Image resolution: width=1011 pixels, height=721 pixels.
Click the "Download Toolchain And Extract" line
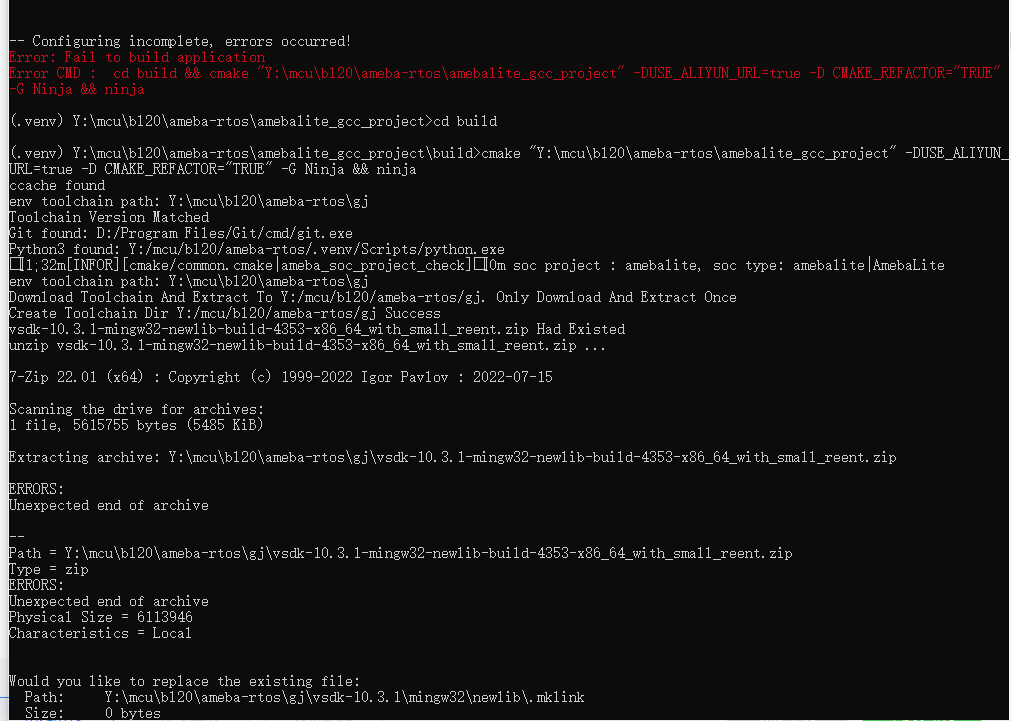pyautogui.click(x=373, y=297)
